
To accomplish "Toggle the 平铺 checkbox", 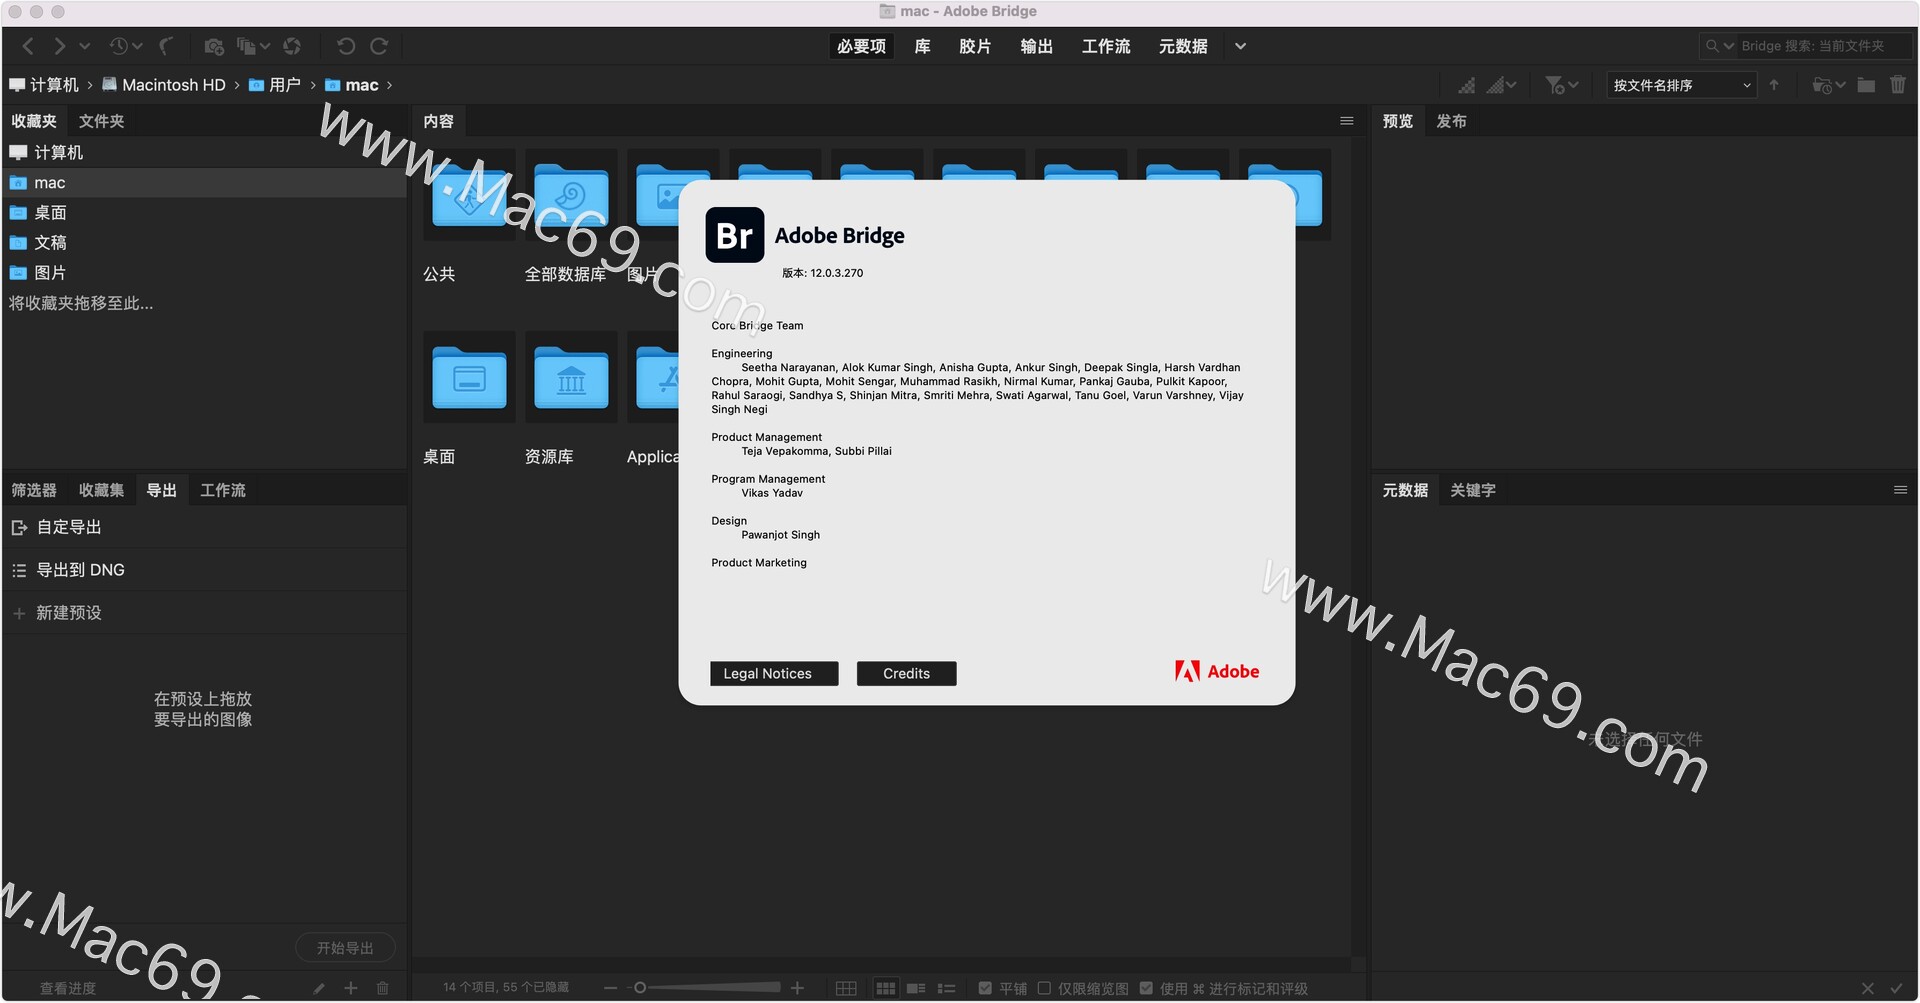I will (x=985, y=988).
